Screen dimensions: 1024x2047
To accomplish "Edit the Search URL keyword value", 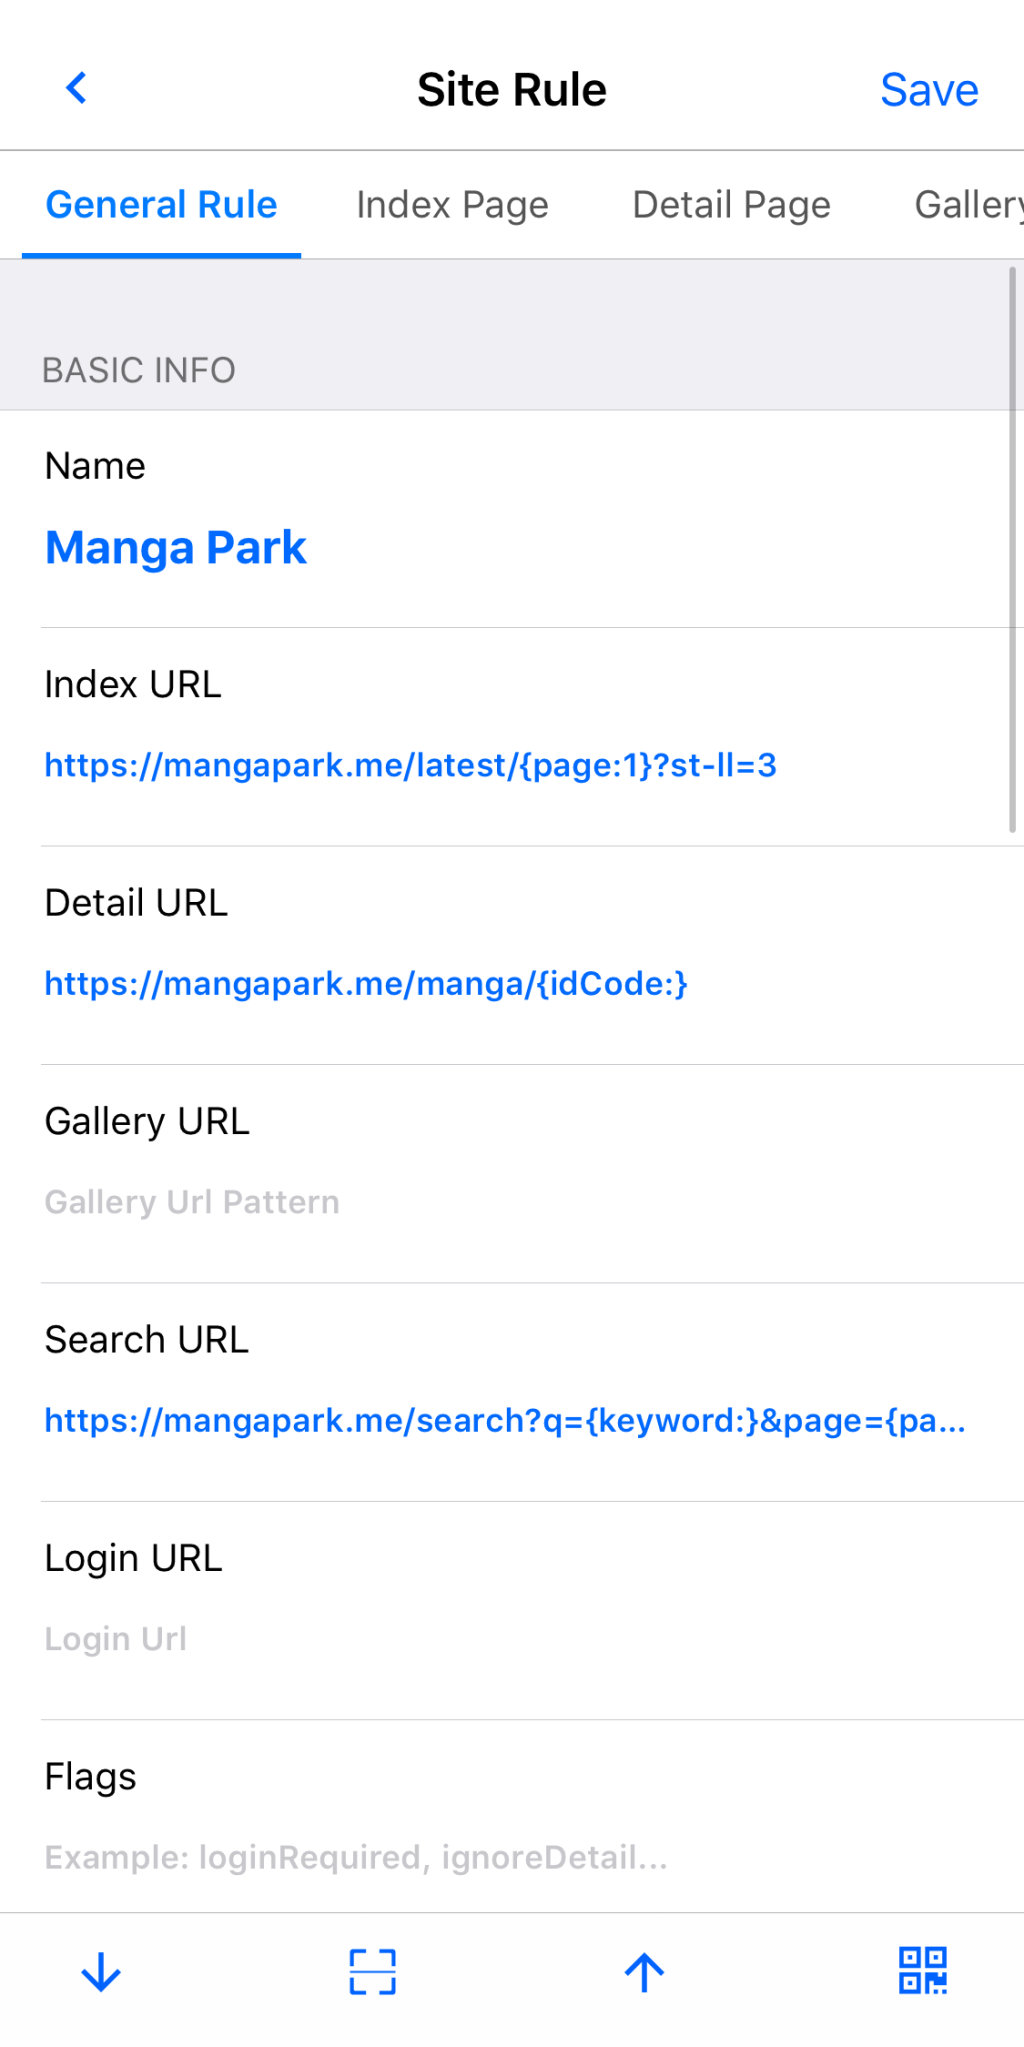I will tap(504, 1421).
